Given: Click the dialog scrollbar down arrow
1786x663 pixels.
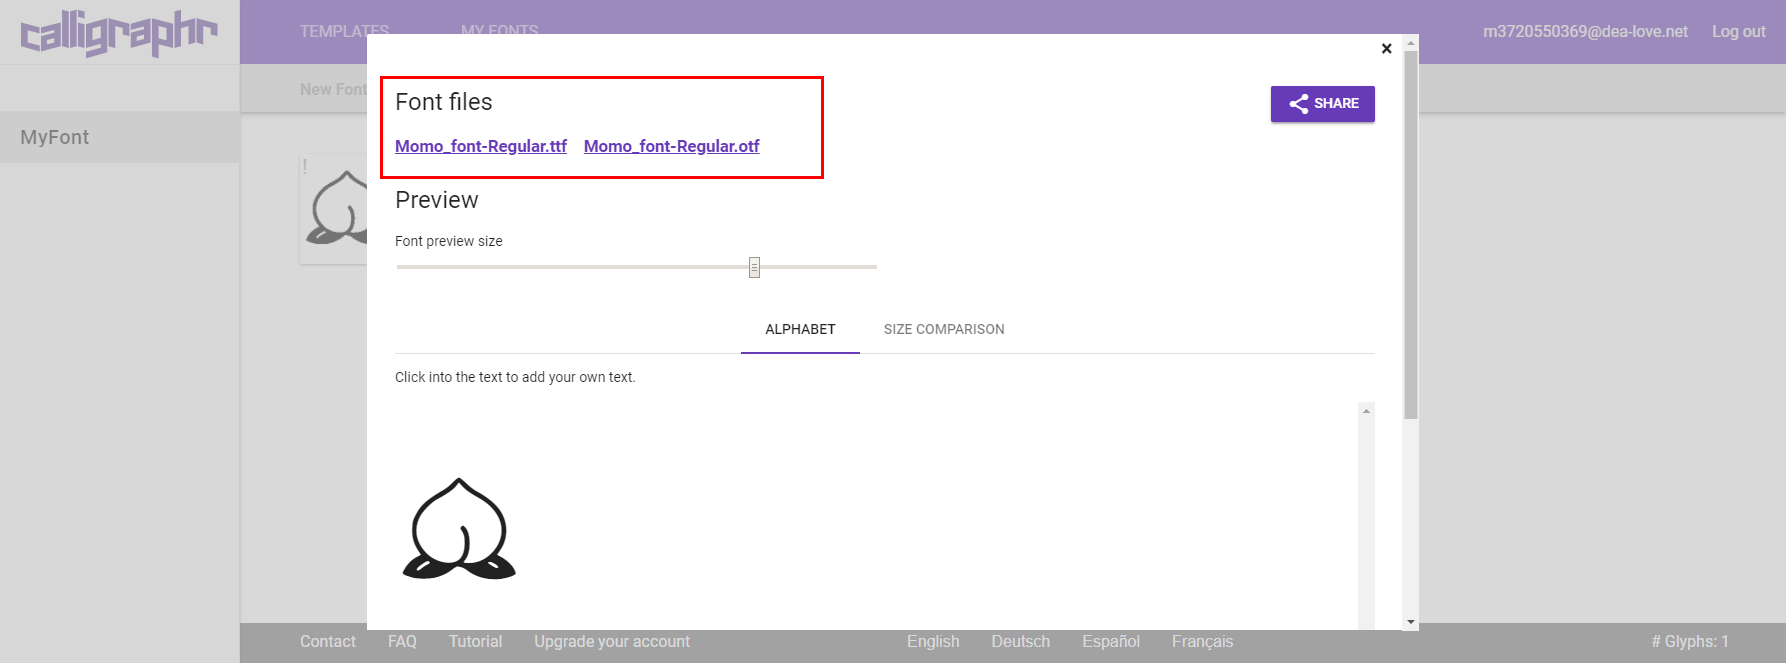Looking at the screenshot, I should point(1411,622).
